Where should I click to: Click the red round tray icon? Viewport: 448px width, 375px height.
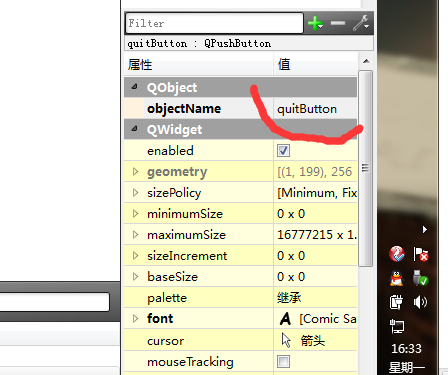pos(397,254)
